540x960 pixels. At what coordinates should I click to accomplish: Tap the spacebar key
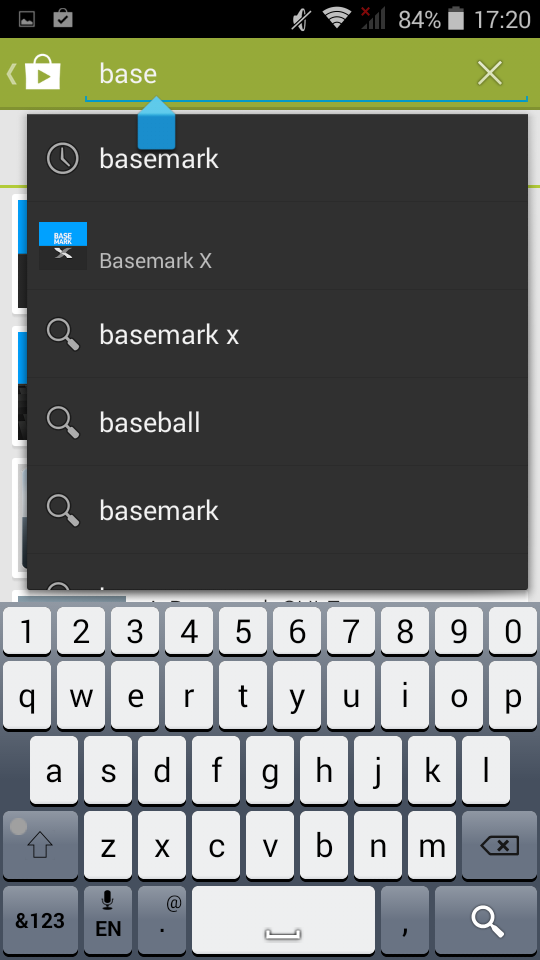pyautogui.click(x=283, y=920)
